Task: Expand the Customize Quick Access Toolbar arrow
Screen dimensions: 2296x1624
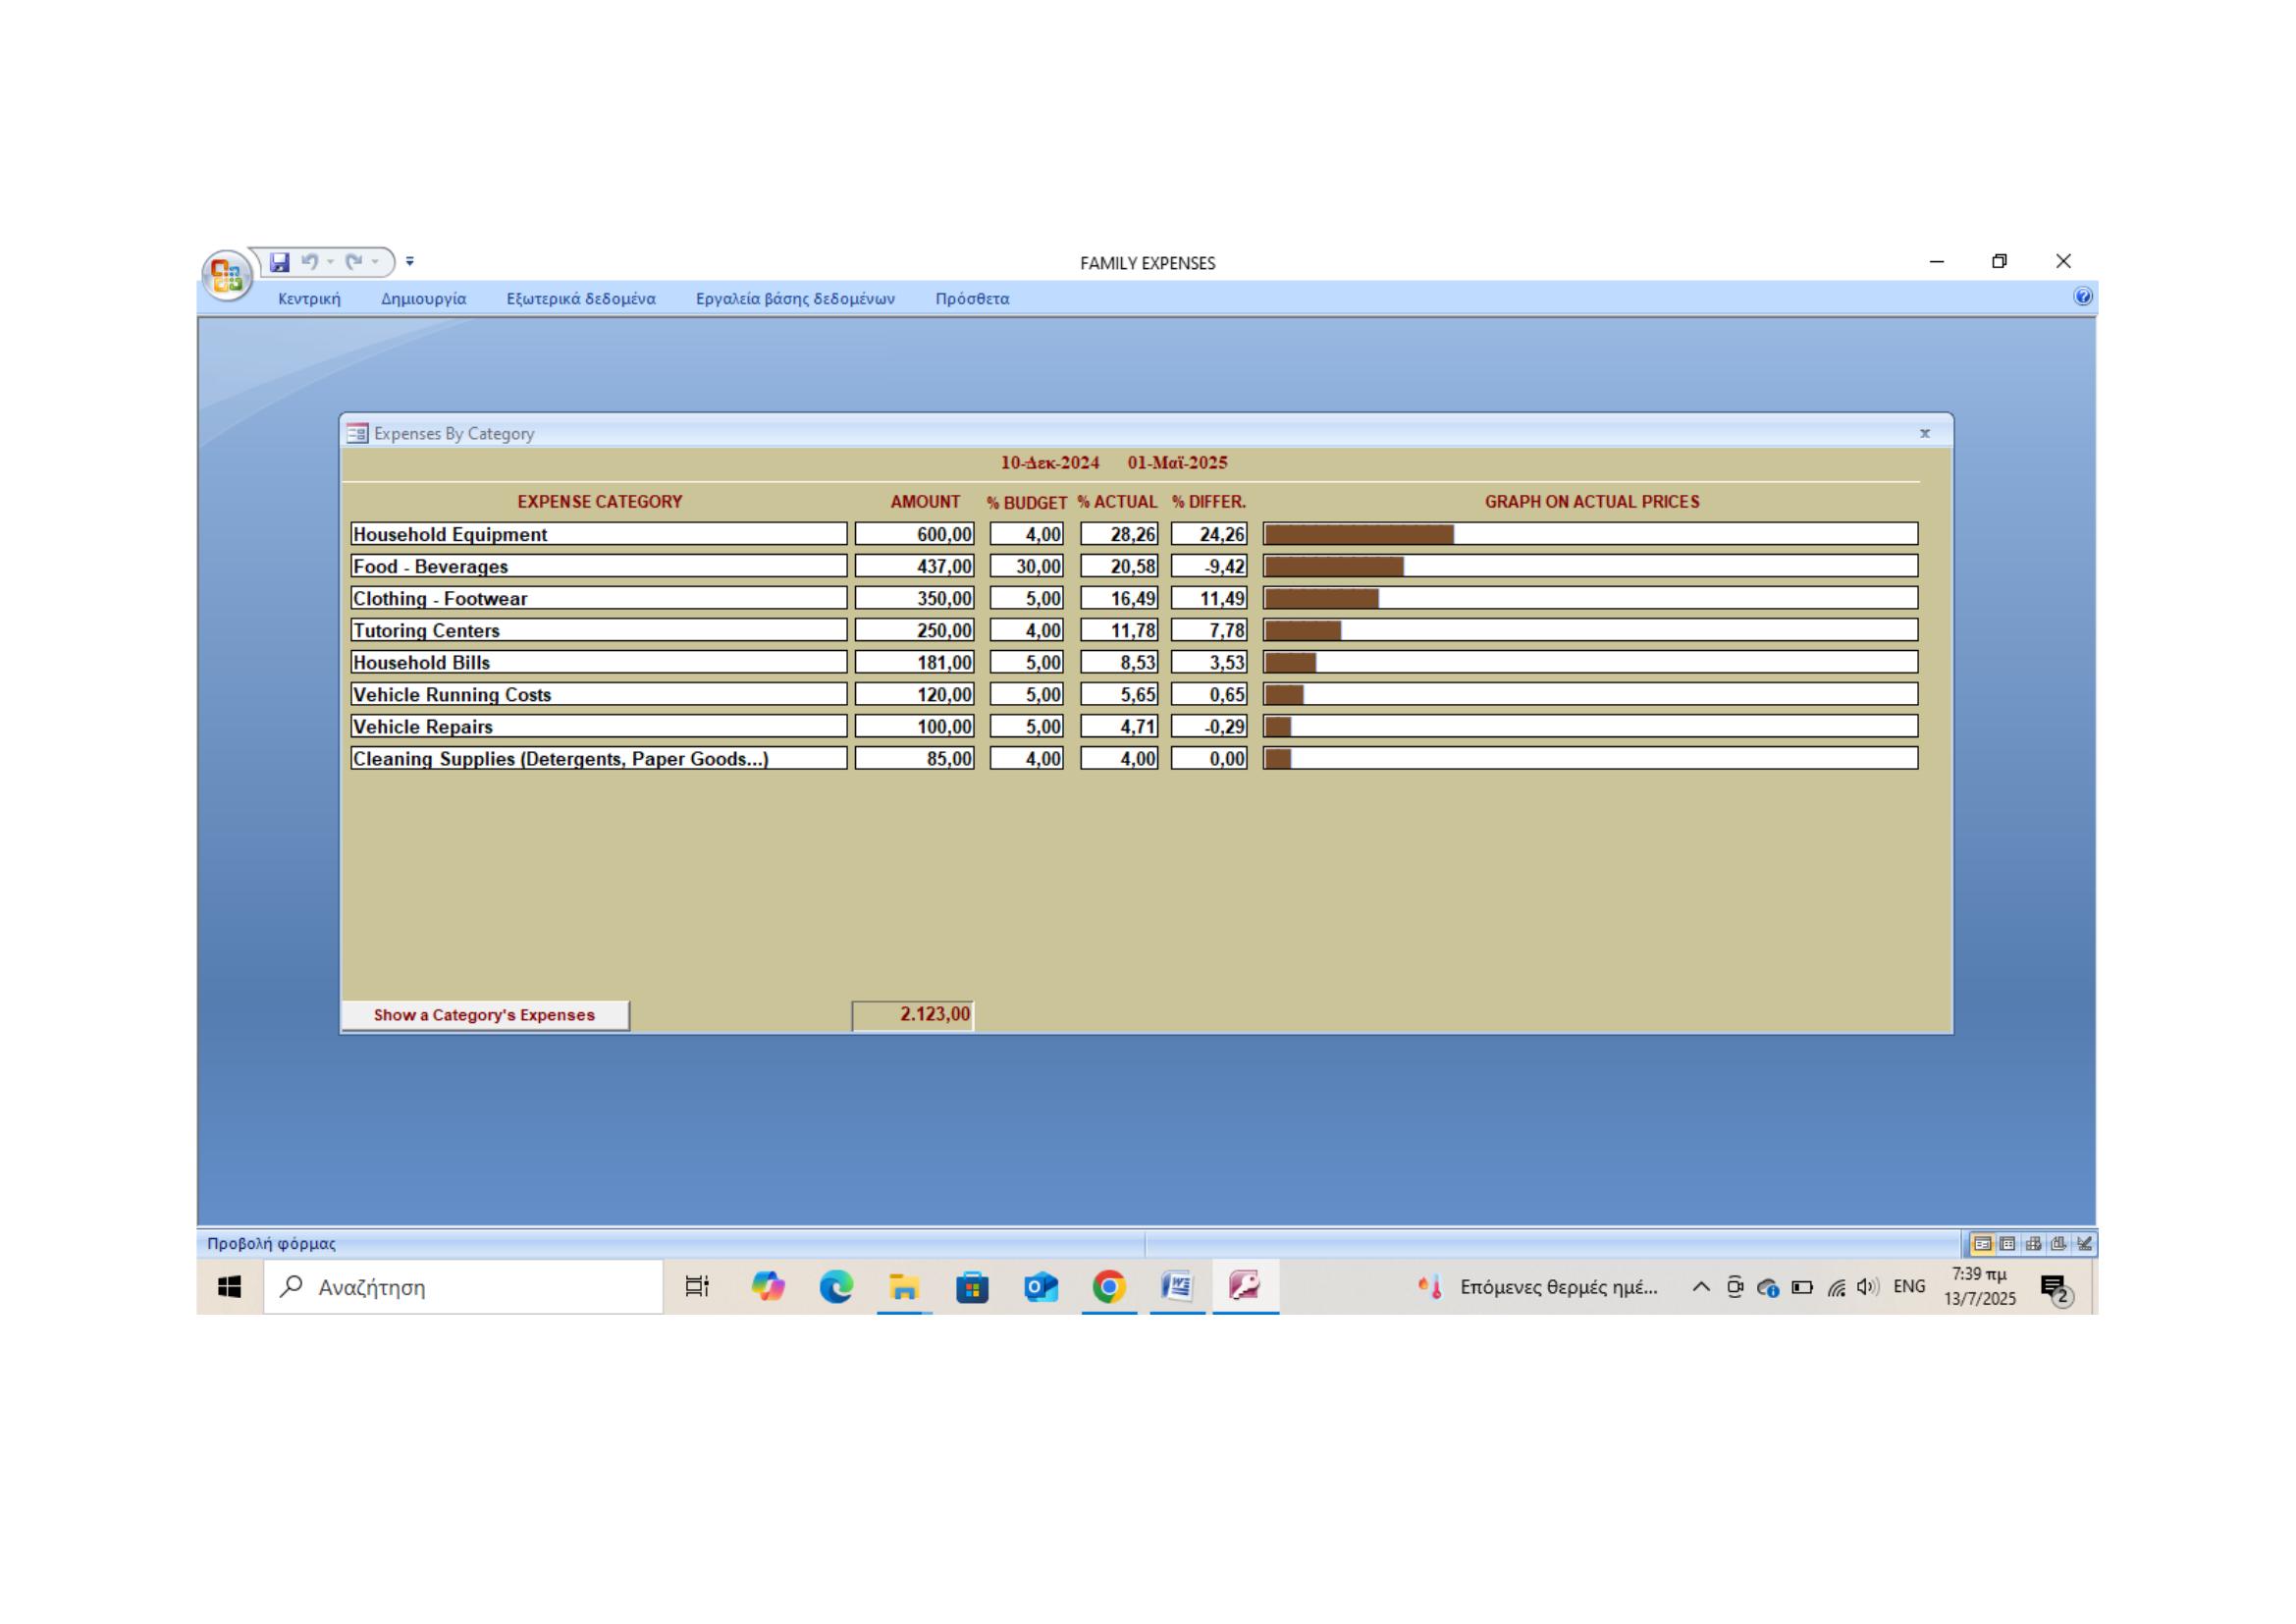Action: click(410, 262)
